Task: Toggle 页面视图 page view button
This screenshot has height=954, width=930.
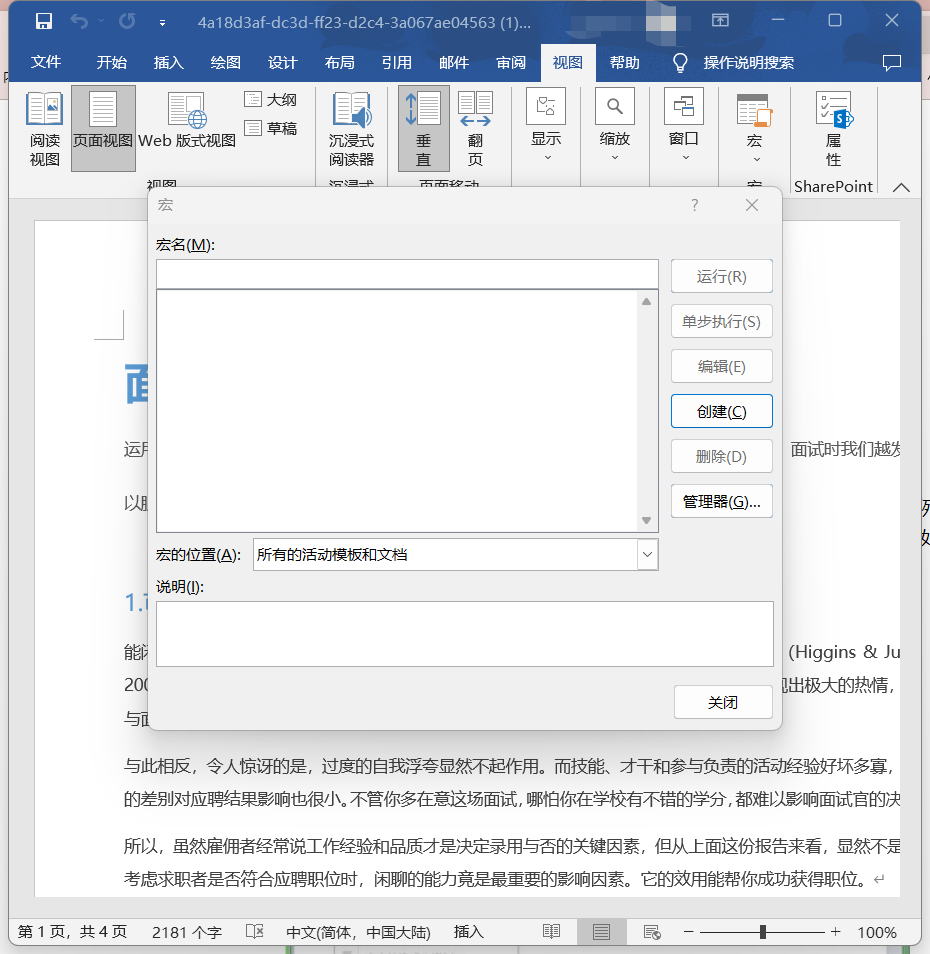Action: point(103,128)
